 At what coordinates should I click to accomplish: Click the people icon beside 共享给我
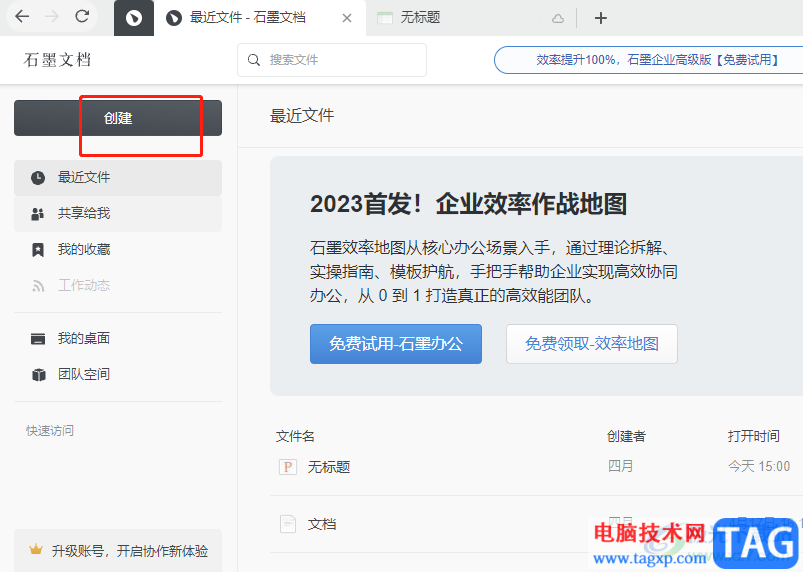click(x=38, y=214)
